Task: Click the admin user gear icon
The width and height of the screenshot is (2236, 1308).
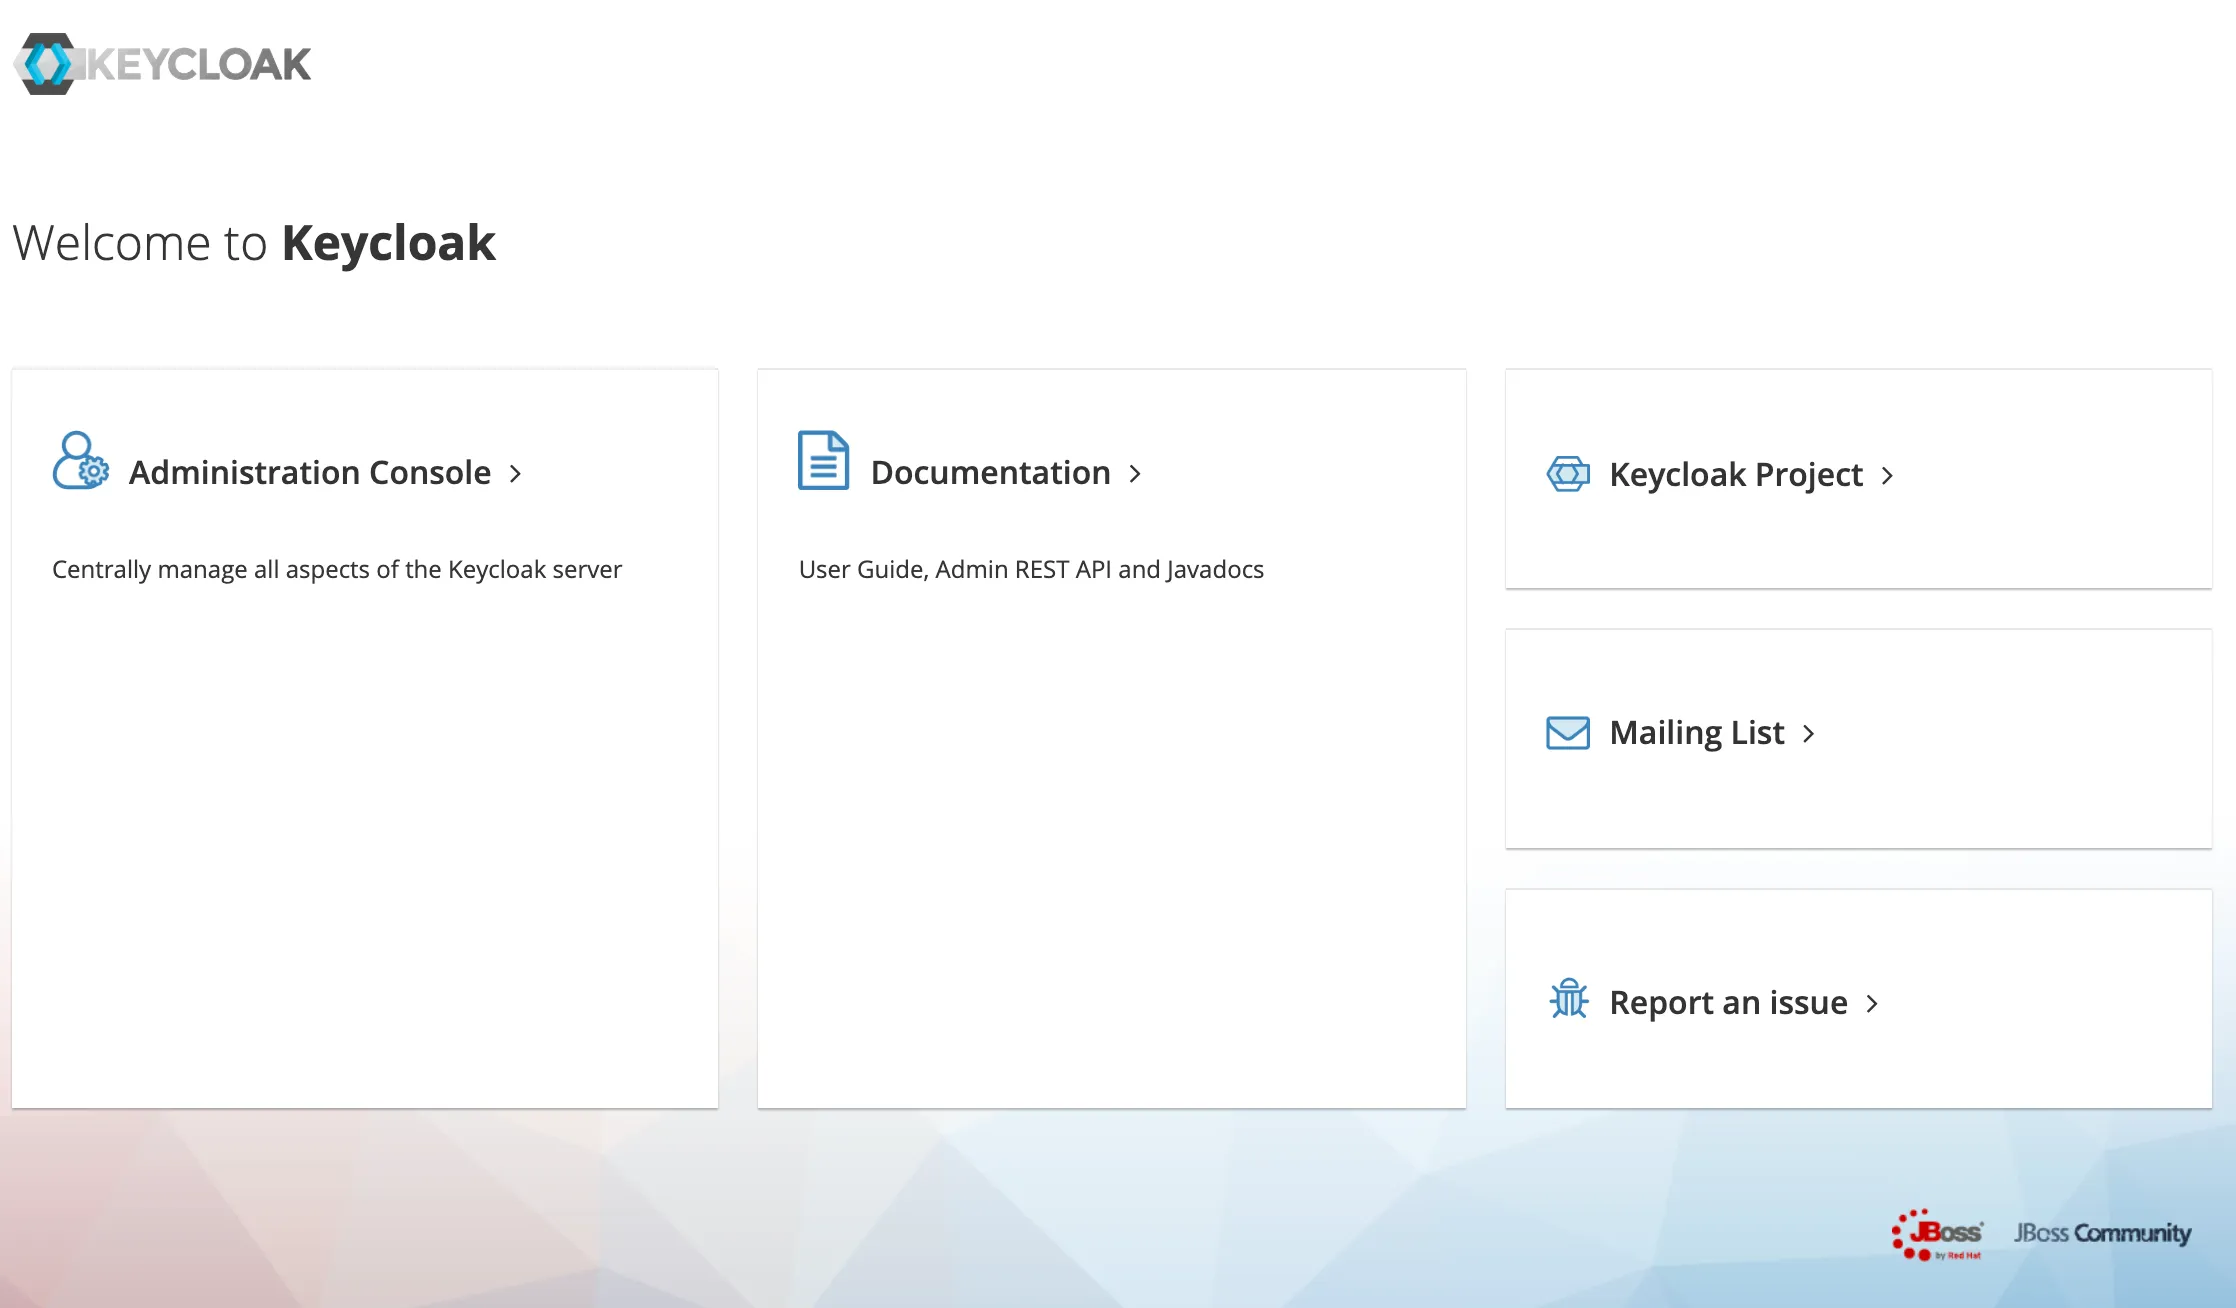Action: pos(80,461)
